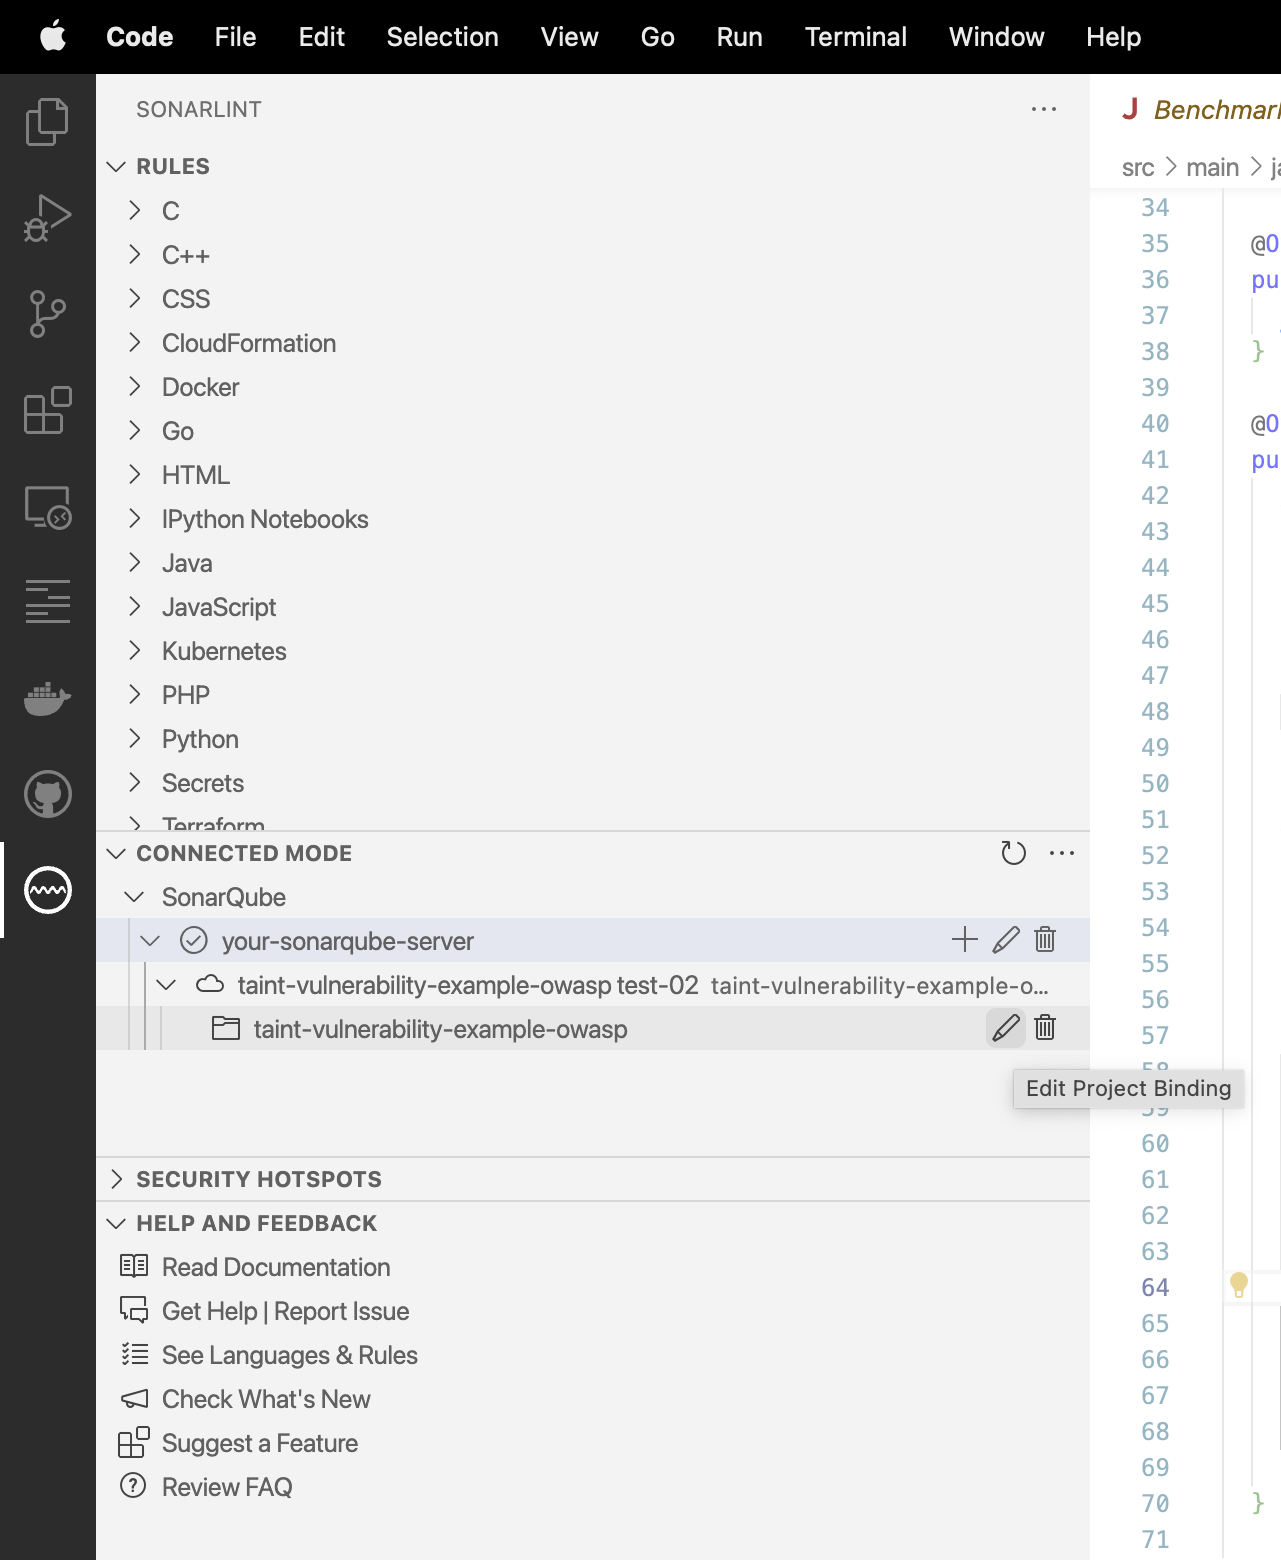Click the folder icon of taint-vulnerability-example-owasp
1281x1560 pixels.
tap(226, 1028)
